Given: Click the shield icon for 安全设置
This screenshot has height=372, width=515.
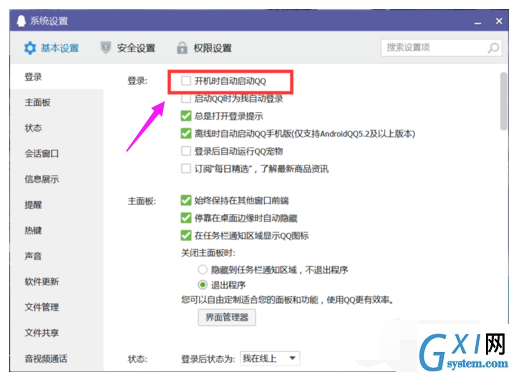Looking at the screenshot, I should (x=105, y=48).
